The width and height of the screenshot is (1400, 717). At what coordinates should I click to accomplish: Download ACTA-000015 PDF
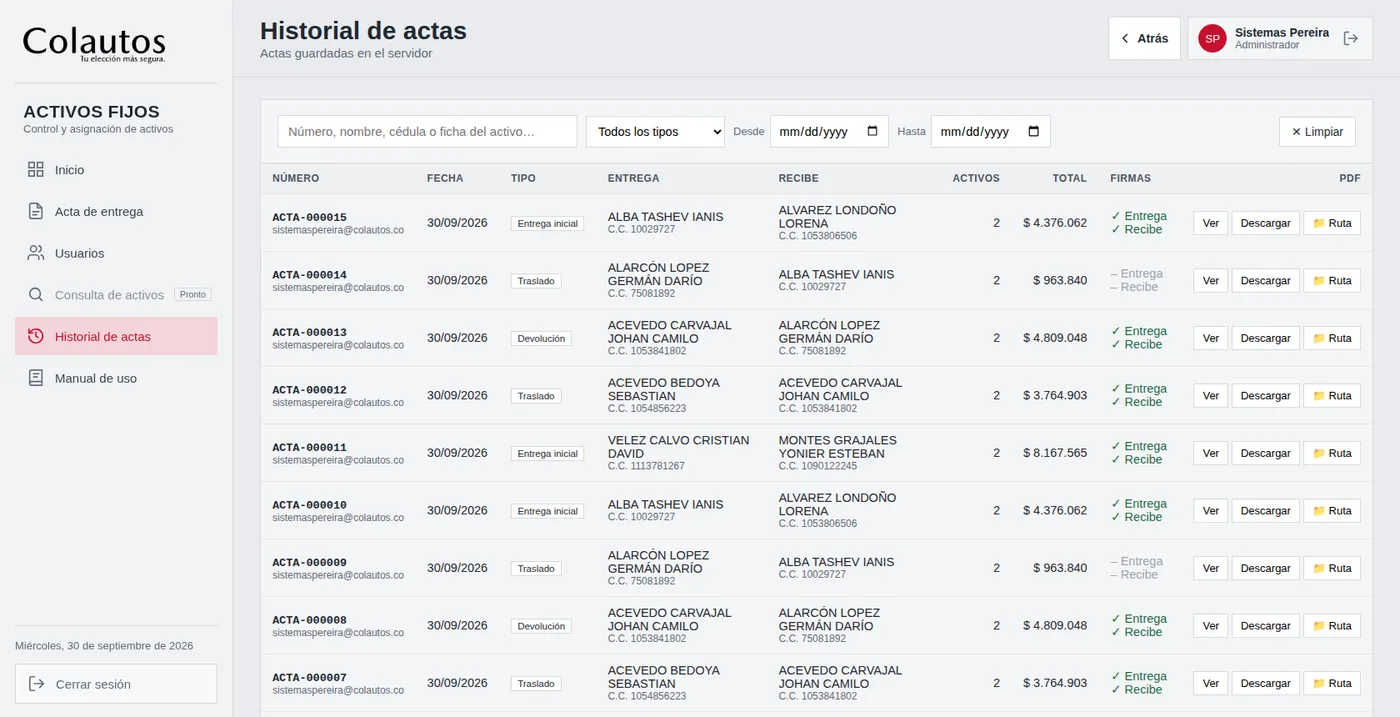(x=1265, y=223)
